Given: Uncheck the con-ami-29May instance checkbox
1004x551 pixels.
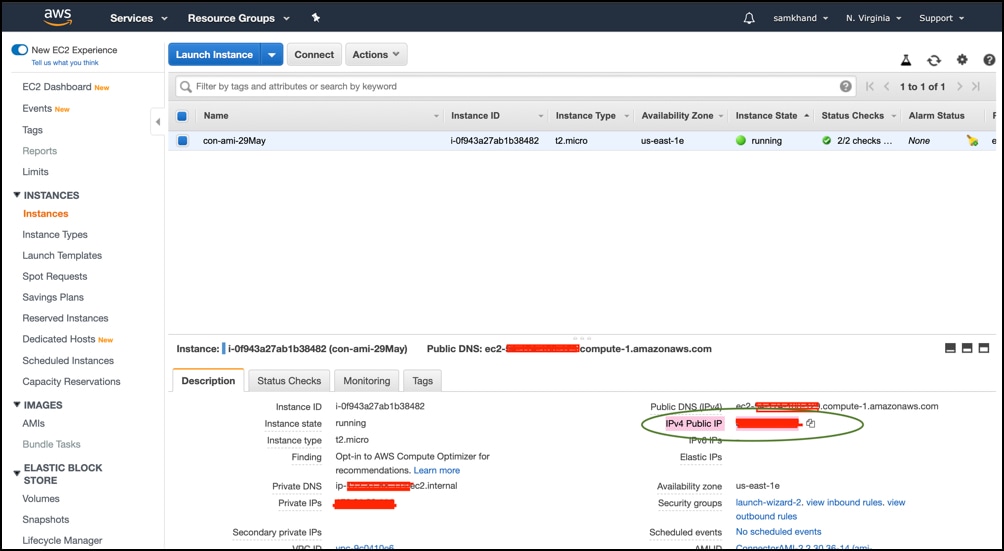Looking at the screenshot, I should coord(182,141).
